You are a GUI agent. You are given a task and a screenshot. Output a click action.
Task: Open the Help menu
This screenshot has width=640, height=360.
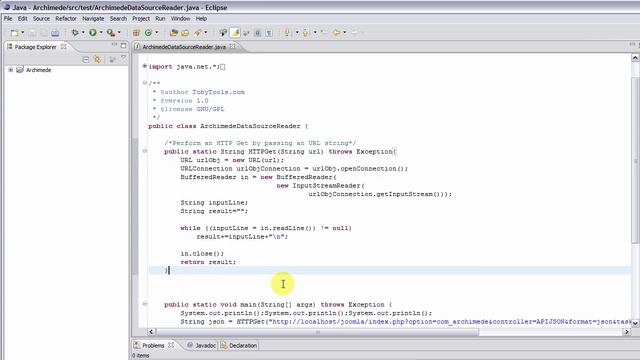tap(201, 19)
